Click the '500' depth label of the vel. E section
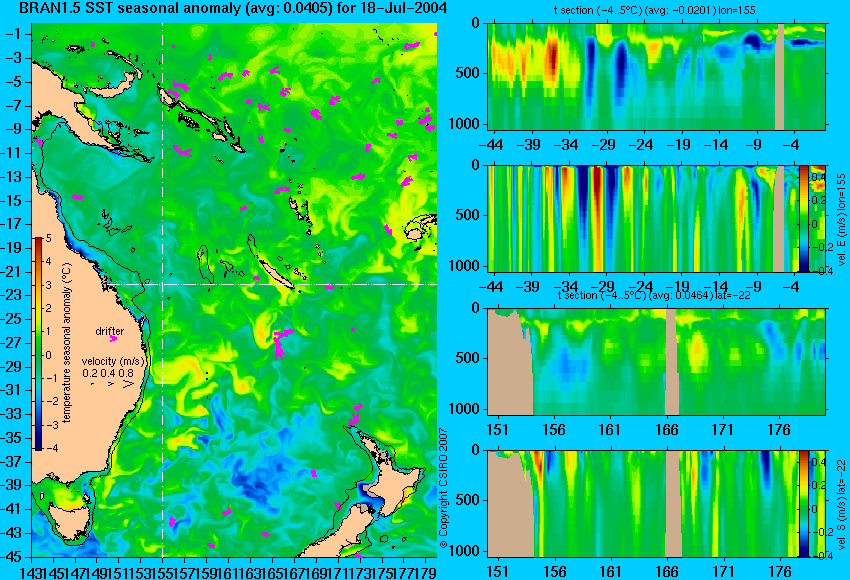The height and width of the screenshot is (580, 850). [x=468, y=215]
